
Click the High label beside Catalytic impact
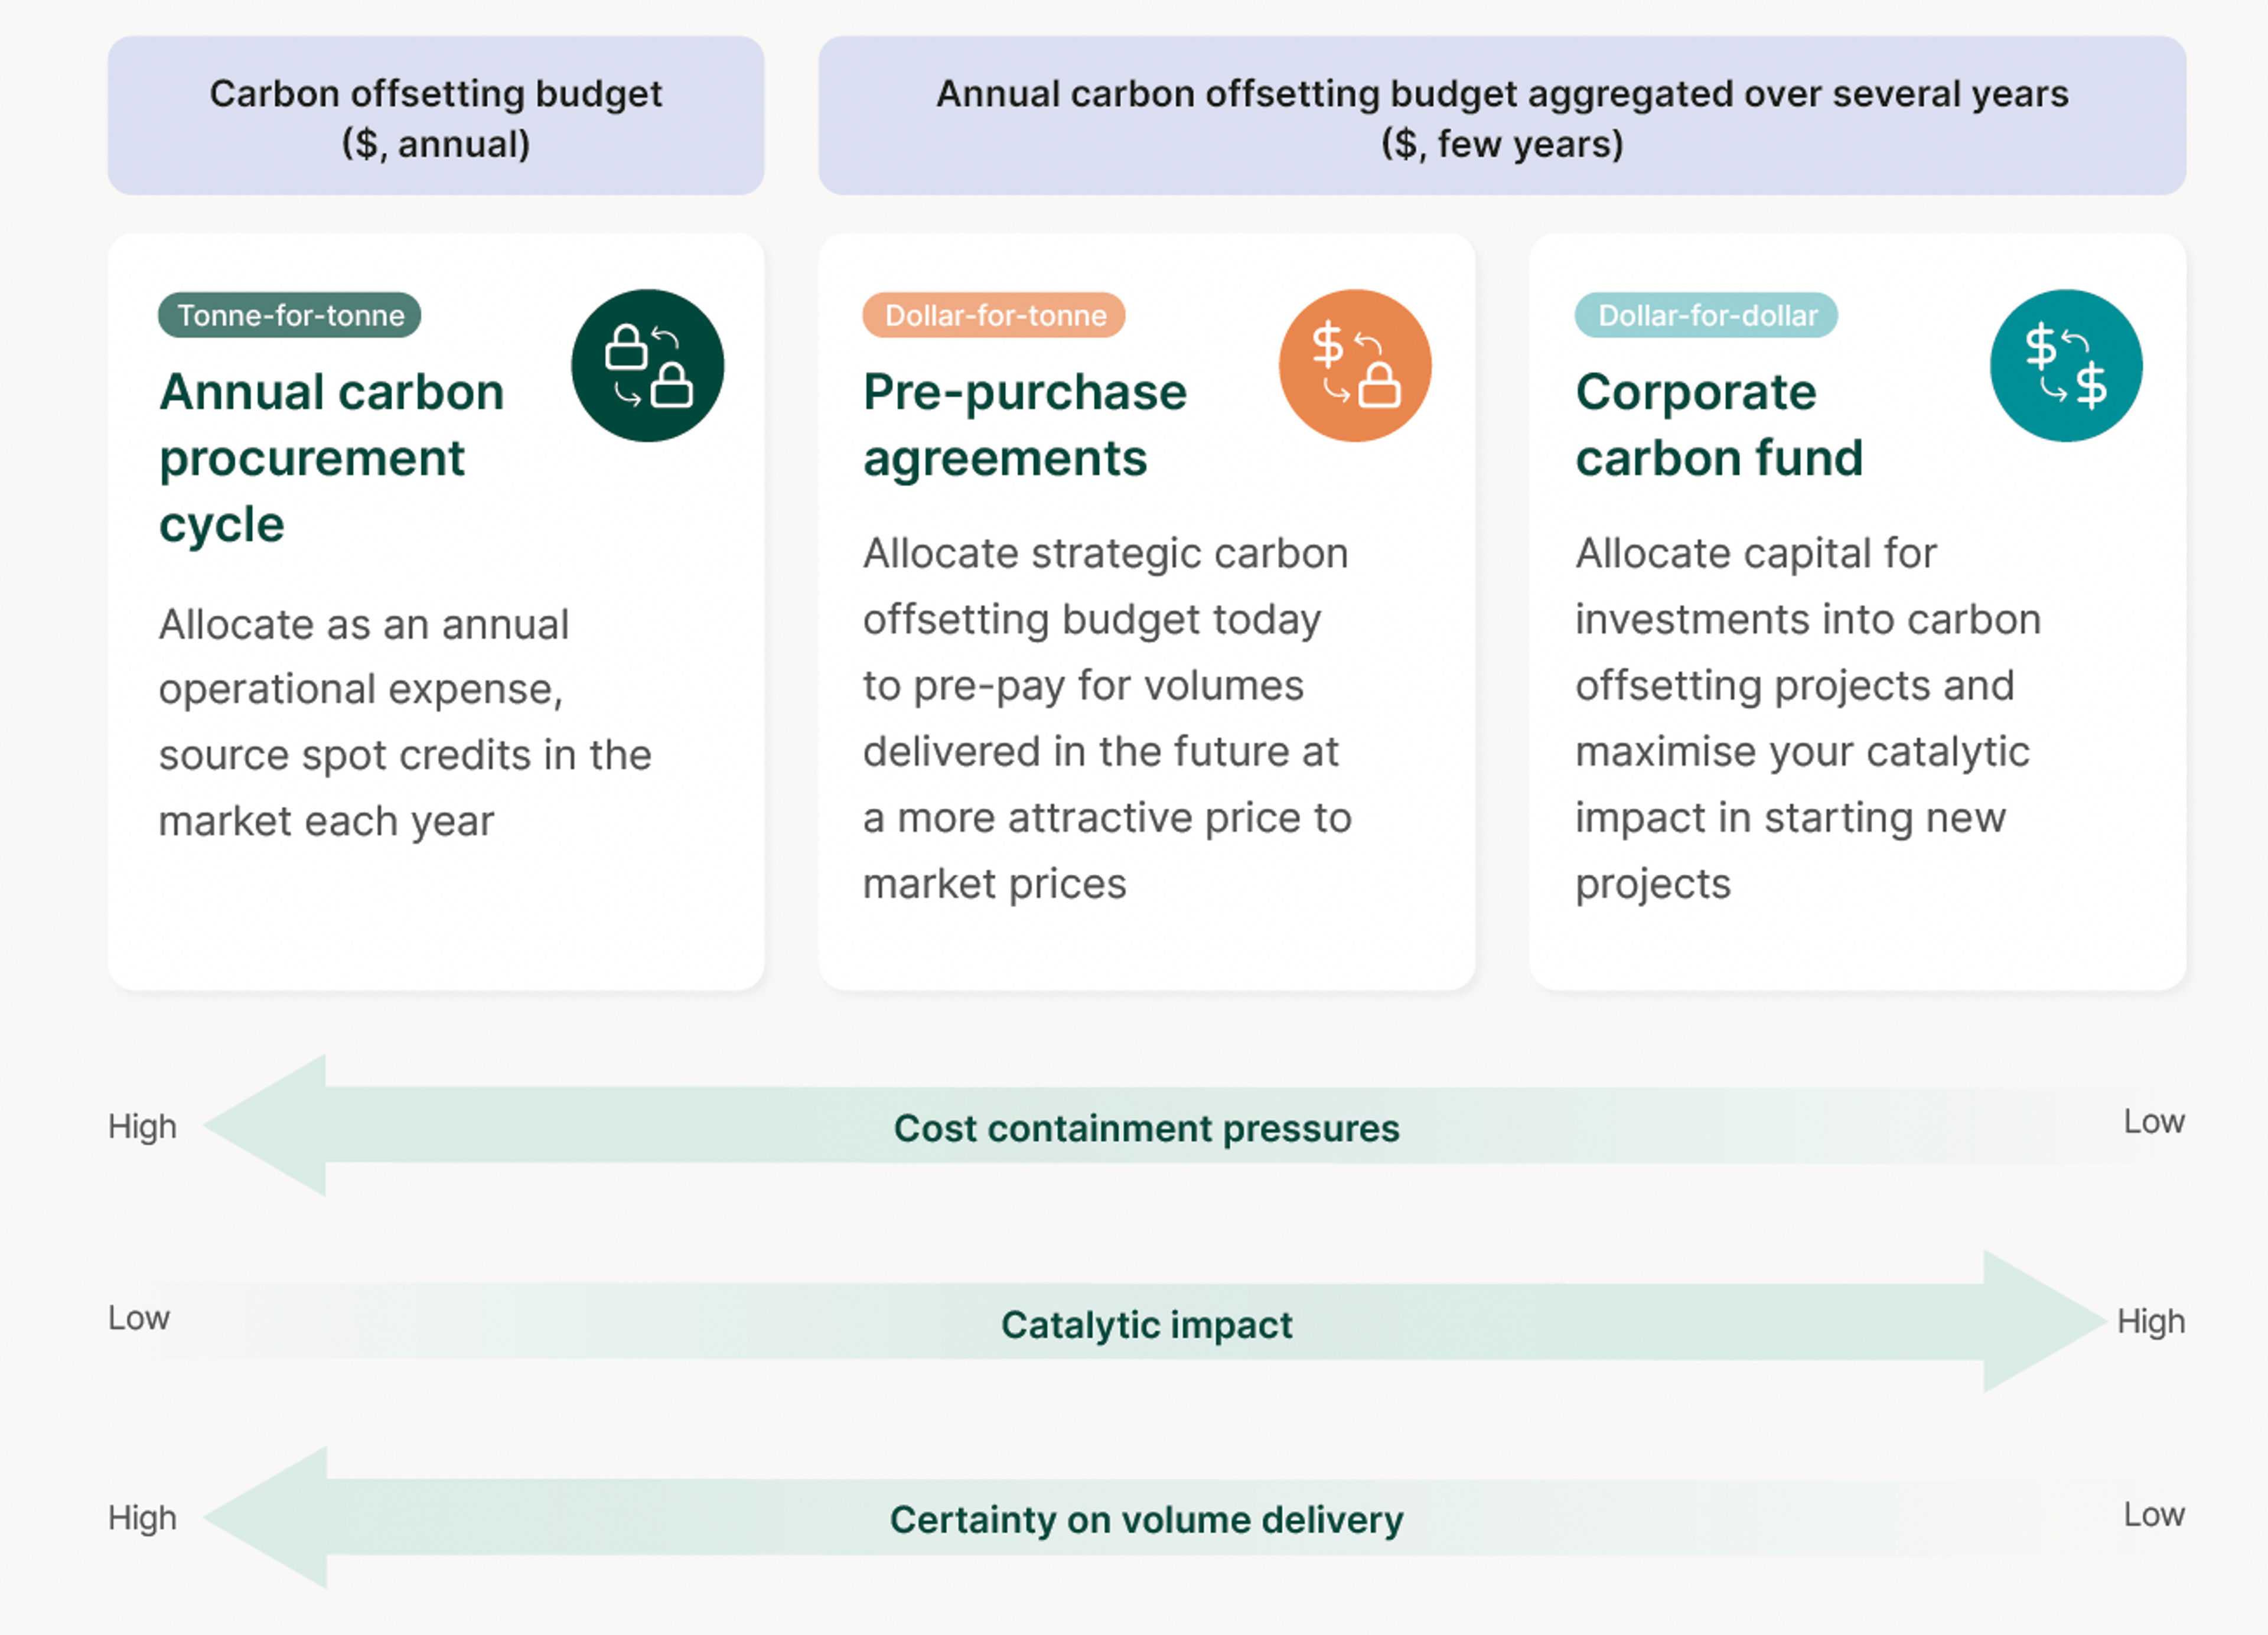coord(2151,1322)
